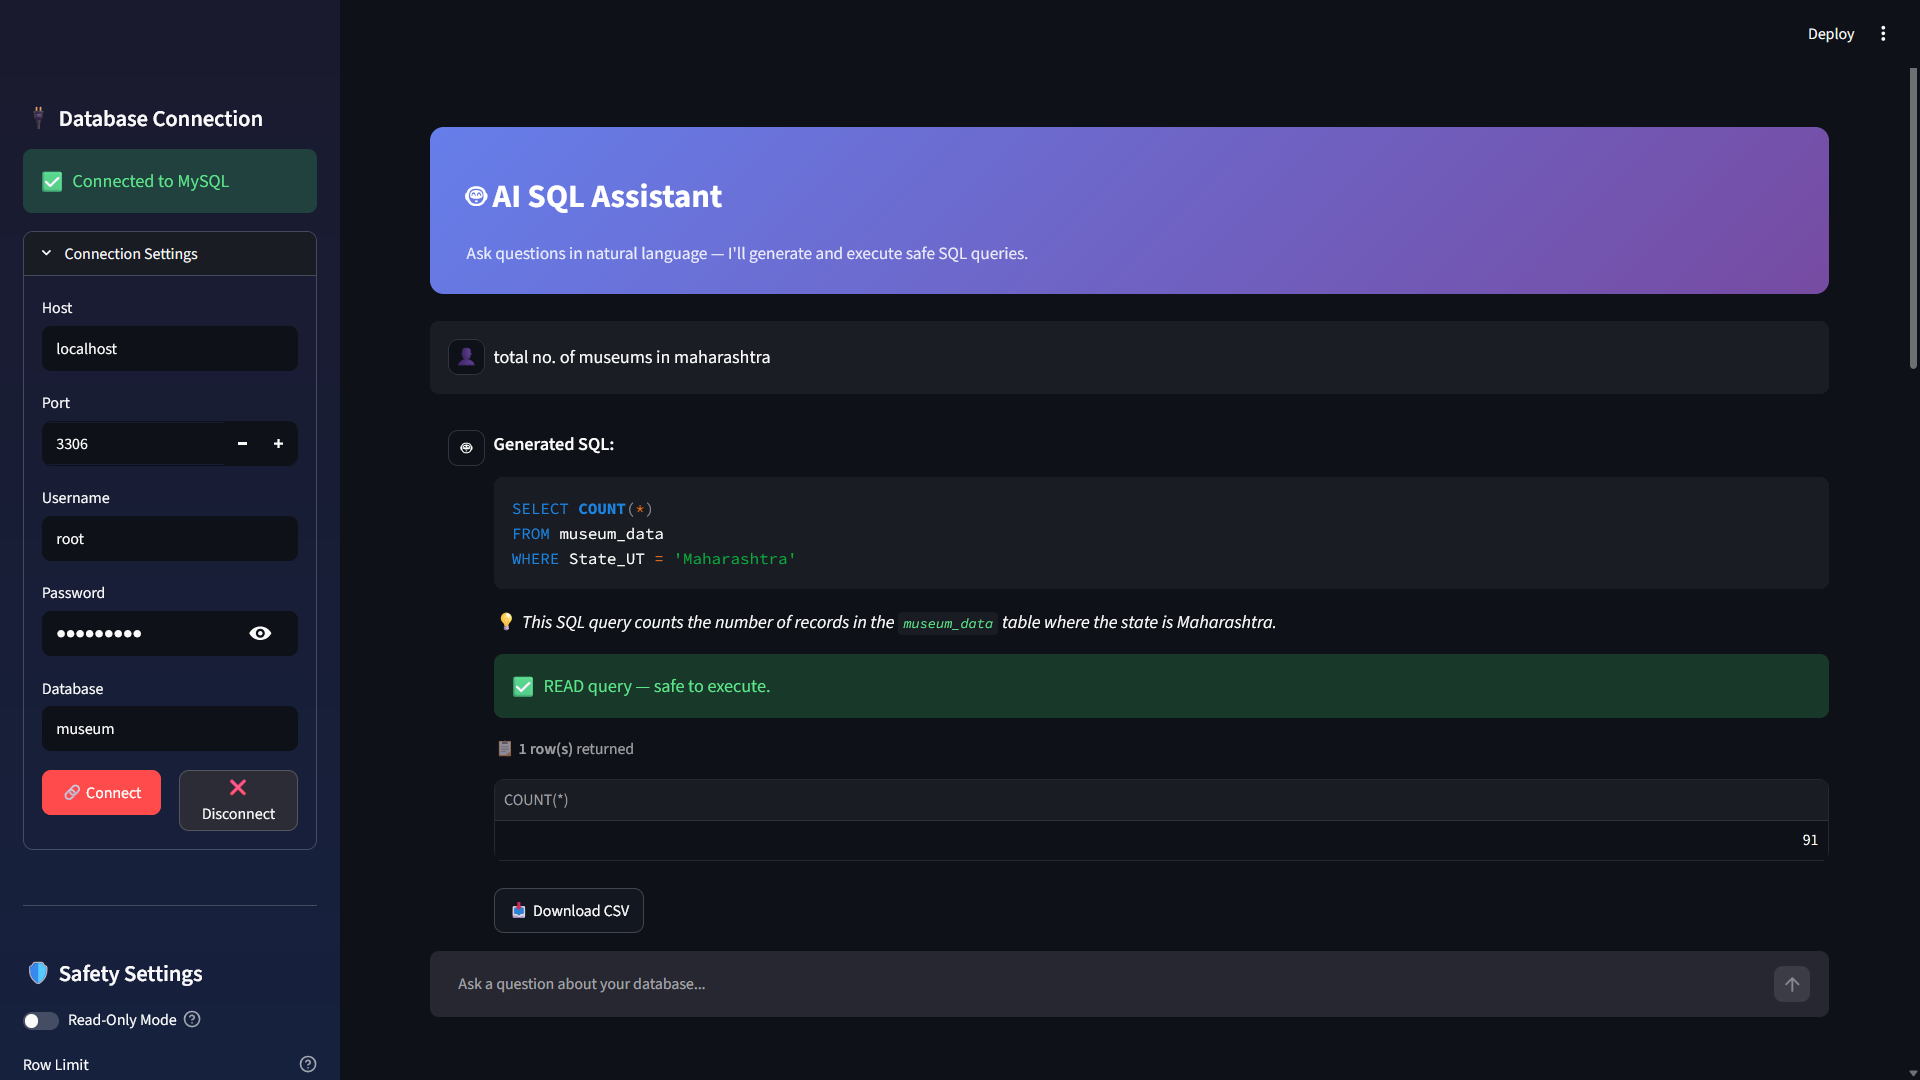The height and width of the screenshot is (1080, 1920).
Task: Click the Database input field
Action: pos(170,729)
